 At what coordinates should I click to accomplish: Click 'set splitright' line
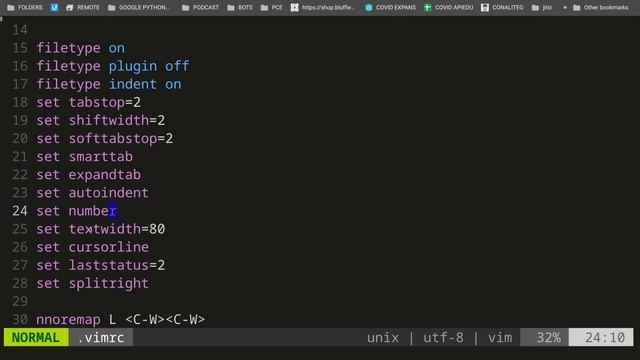point(93,283)
